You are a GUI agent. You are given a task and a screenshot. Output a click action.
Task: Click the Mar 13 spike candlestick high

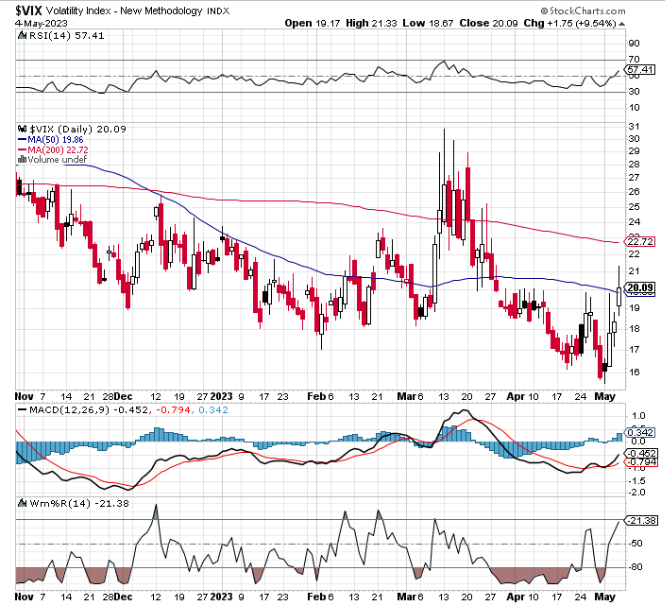click(444, 129)
